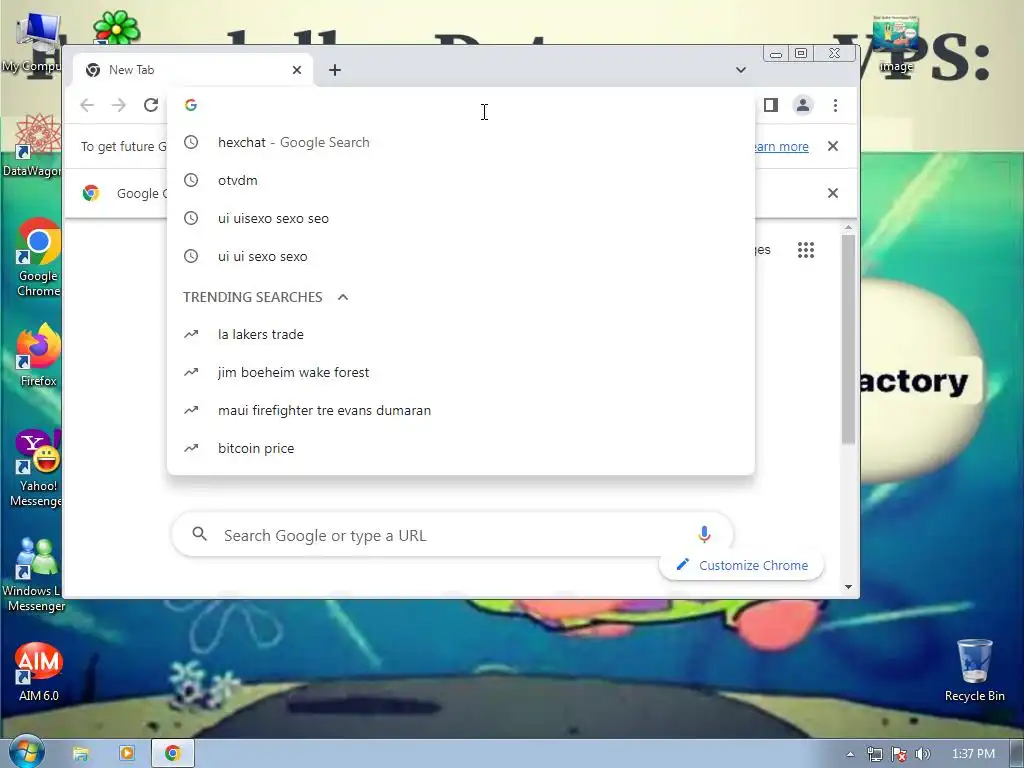Open the Google apps grid icon
Viewport: 1024px width, 768px height.
806,249
